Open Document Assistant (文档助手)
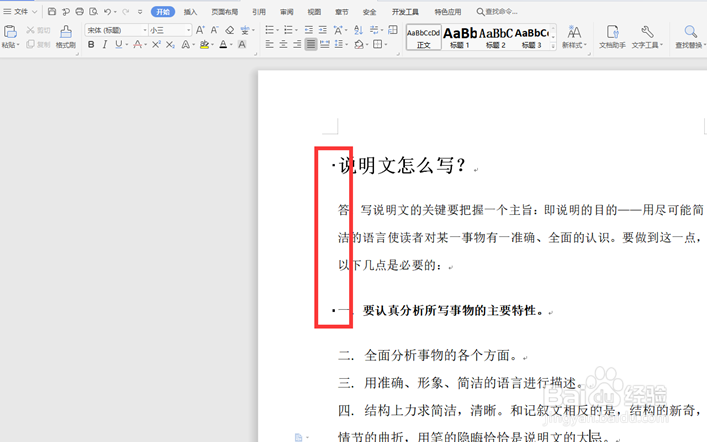 click(612, 37)
